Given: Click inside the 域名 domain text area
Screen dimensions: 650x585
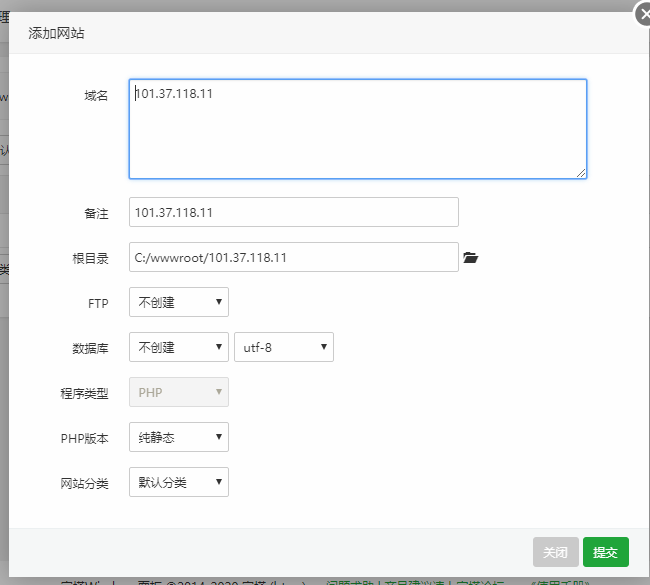Looking at the screenshot, I should [x=358, y=129].
